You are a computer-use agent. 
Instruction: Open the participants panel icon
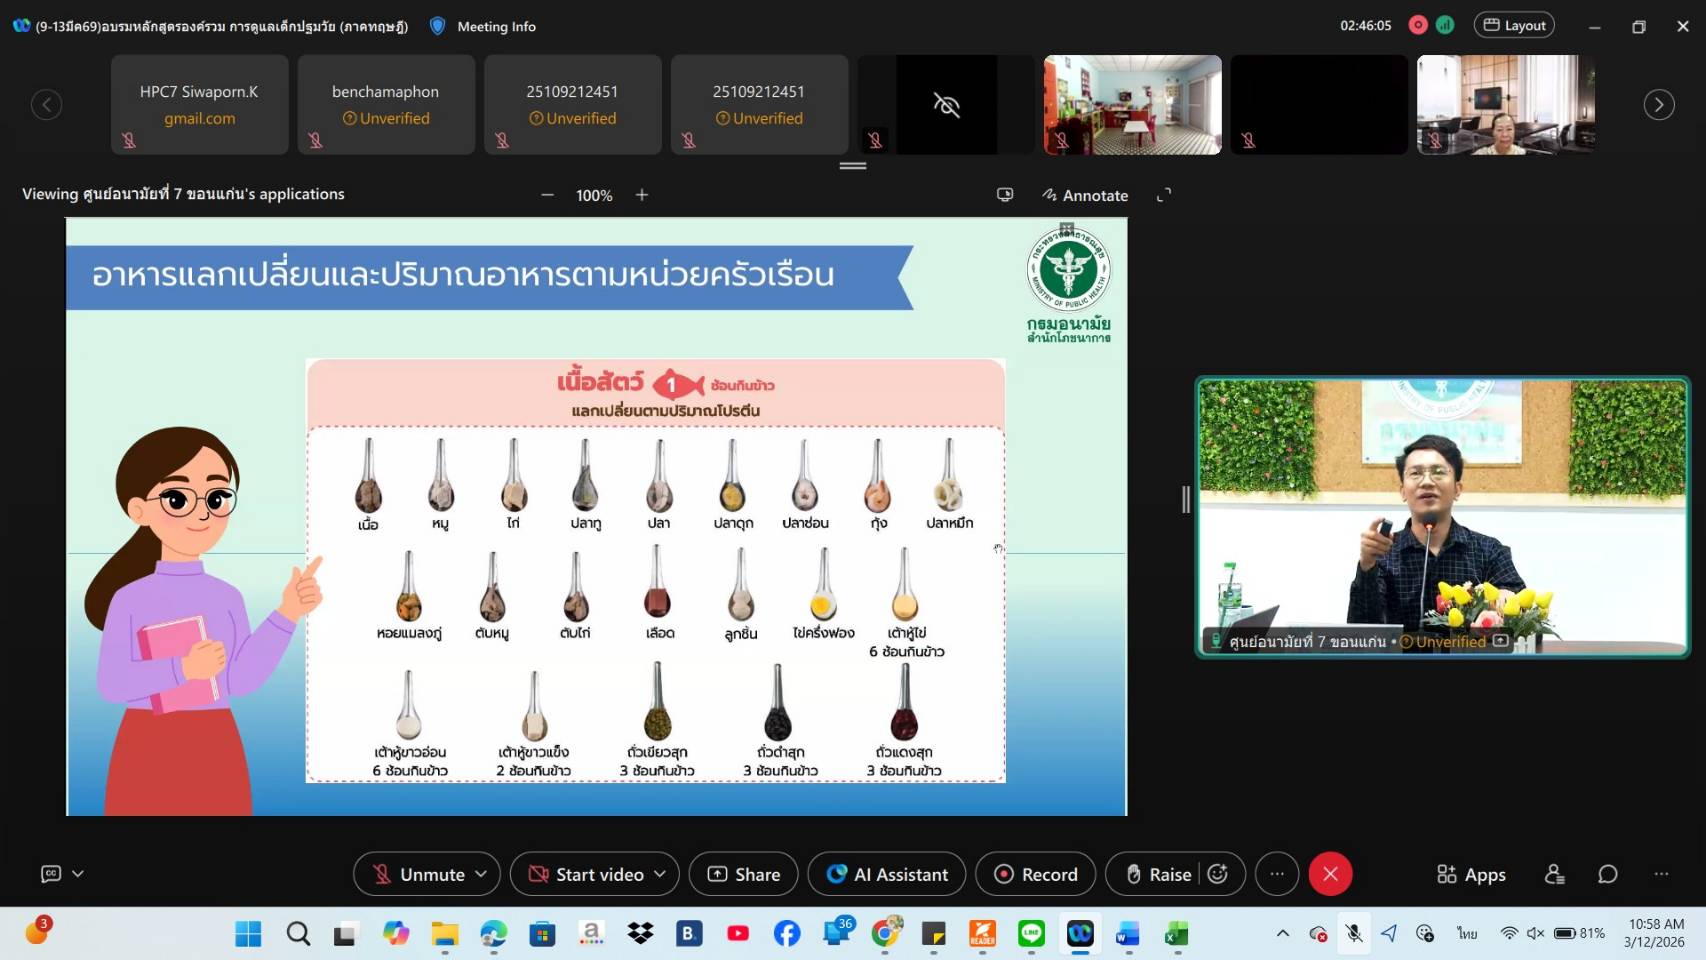1554,874
